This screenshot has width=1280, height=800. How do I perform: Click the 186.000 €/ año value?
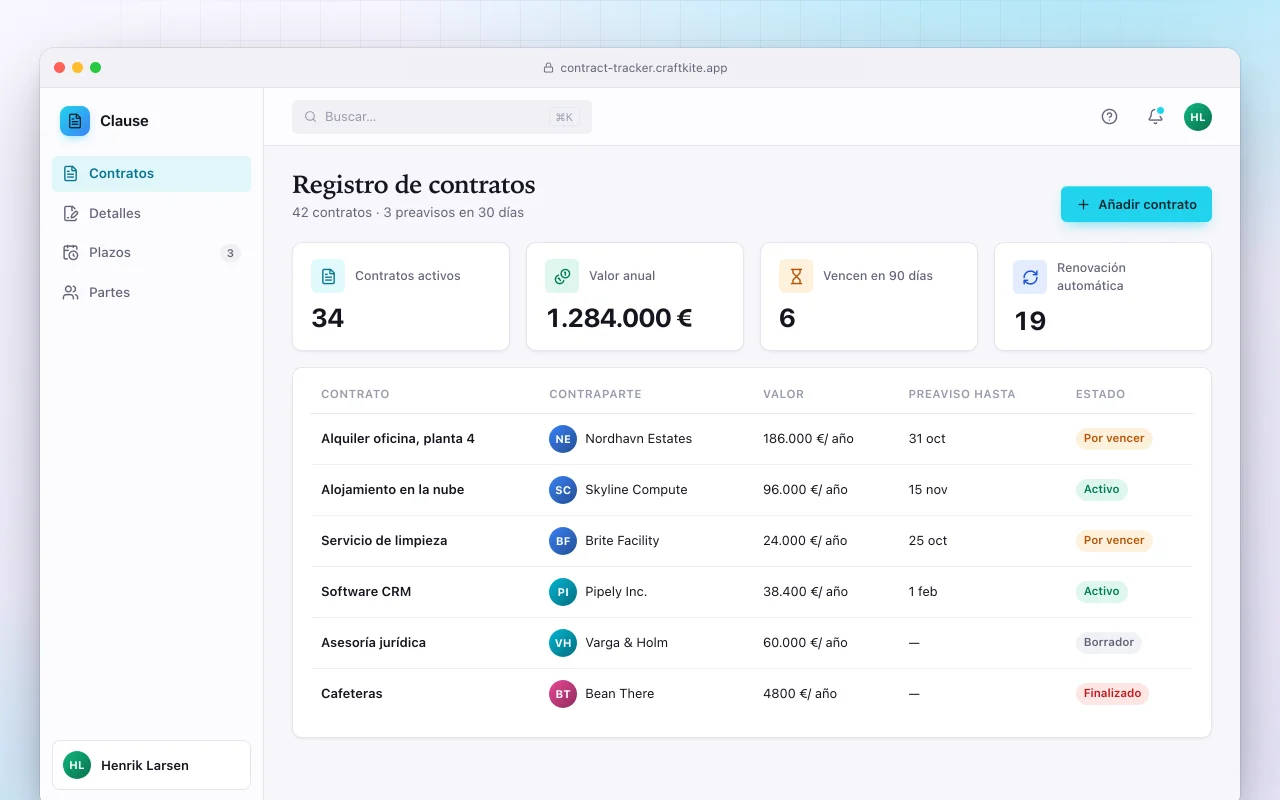[x=808, y=439]
